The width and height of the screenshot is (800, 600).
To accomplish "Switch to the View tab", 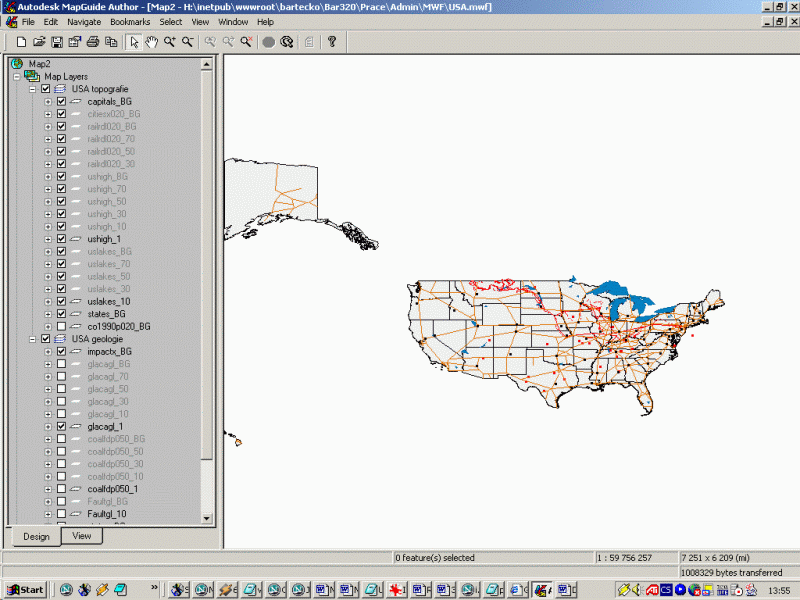I will coord(81,536).
